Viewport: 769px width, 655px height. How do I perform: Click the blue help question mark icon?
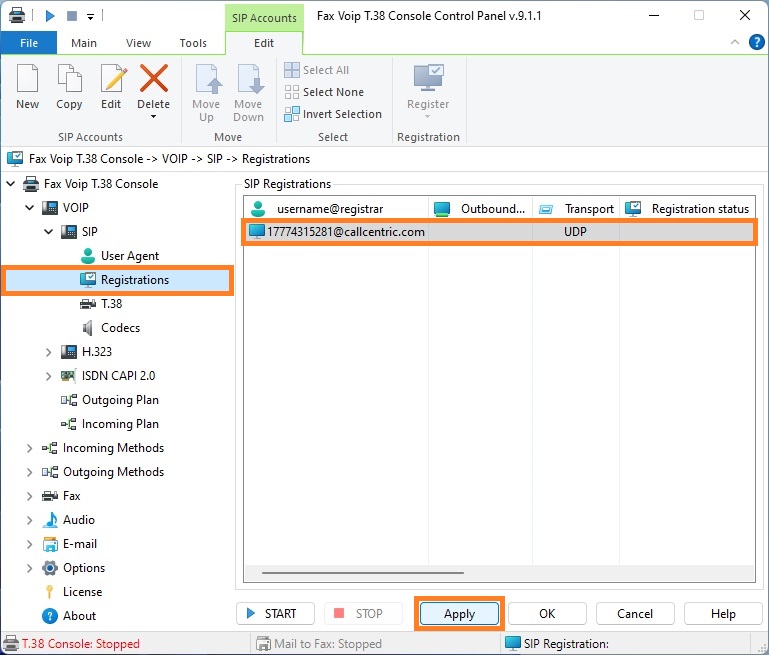(x=756, y=42)
